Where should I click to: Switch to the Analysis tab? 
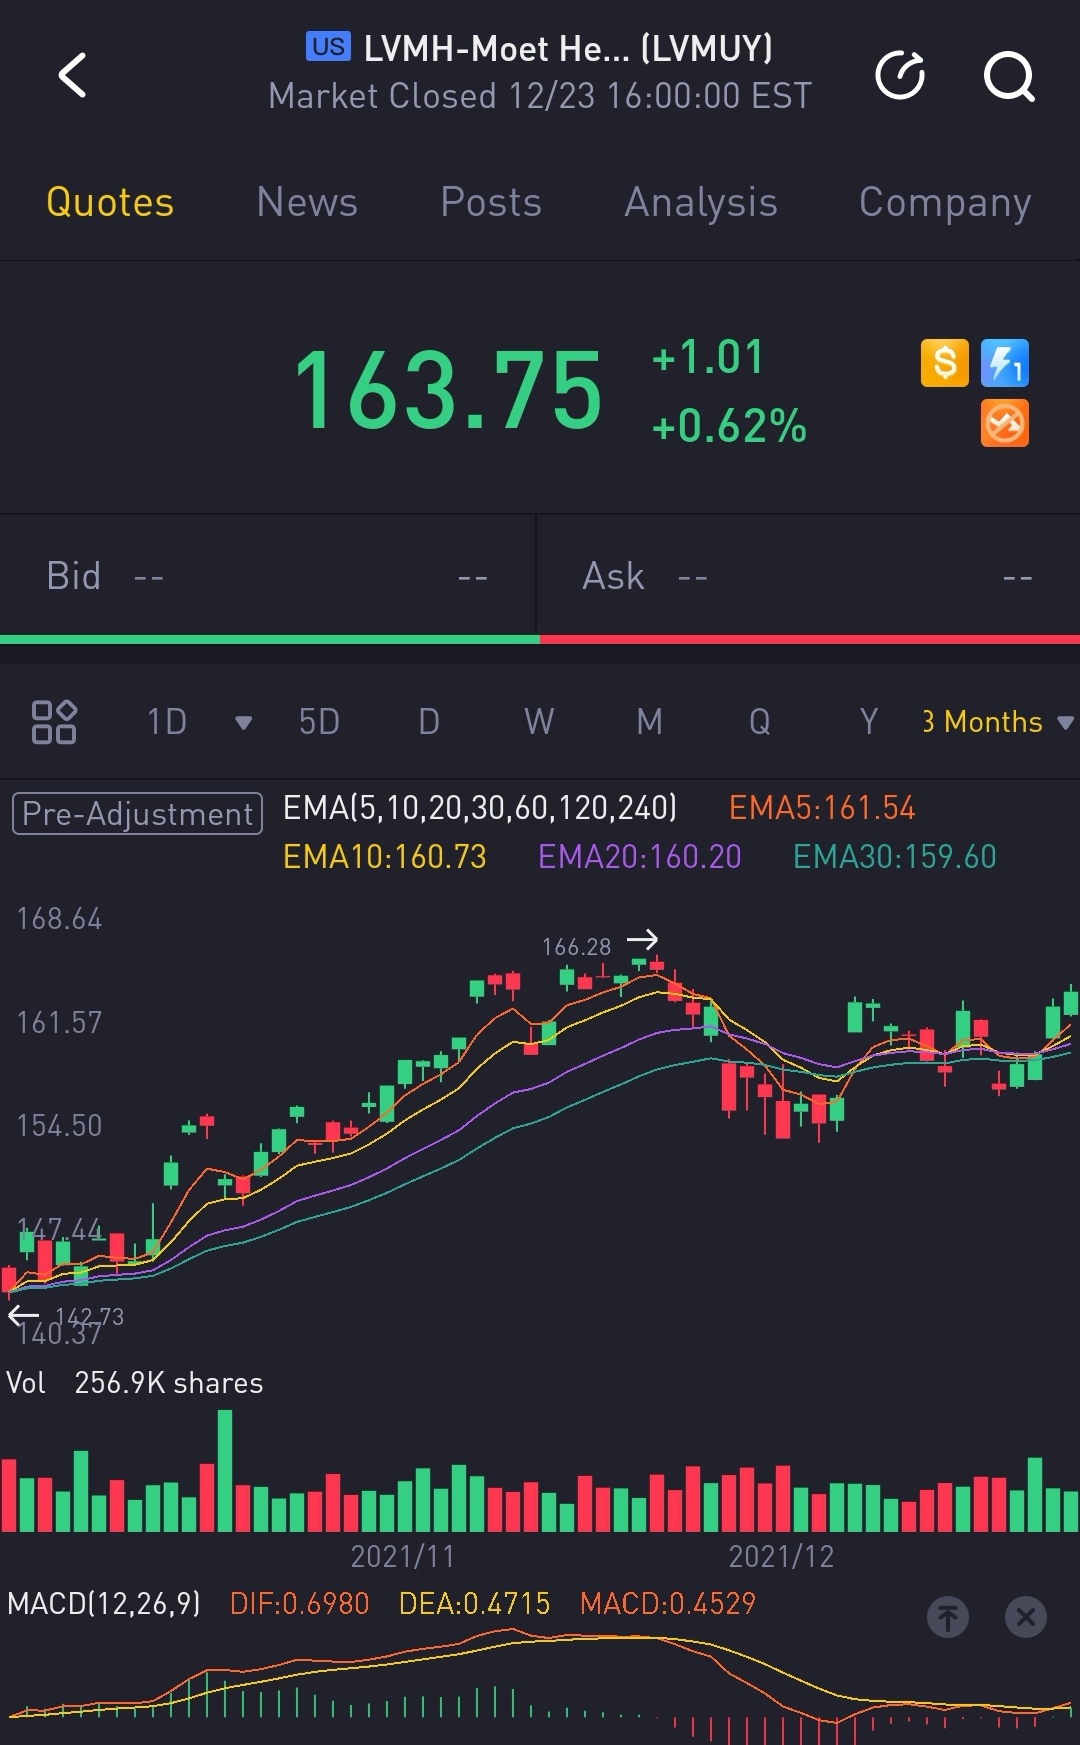pos(701,203)
